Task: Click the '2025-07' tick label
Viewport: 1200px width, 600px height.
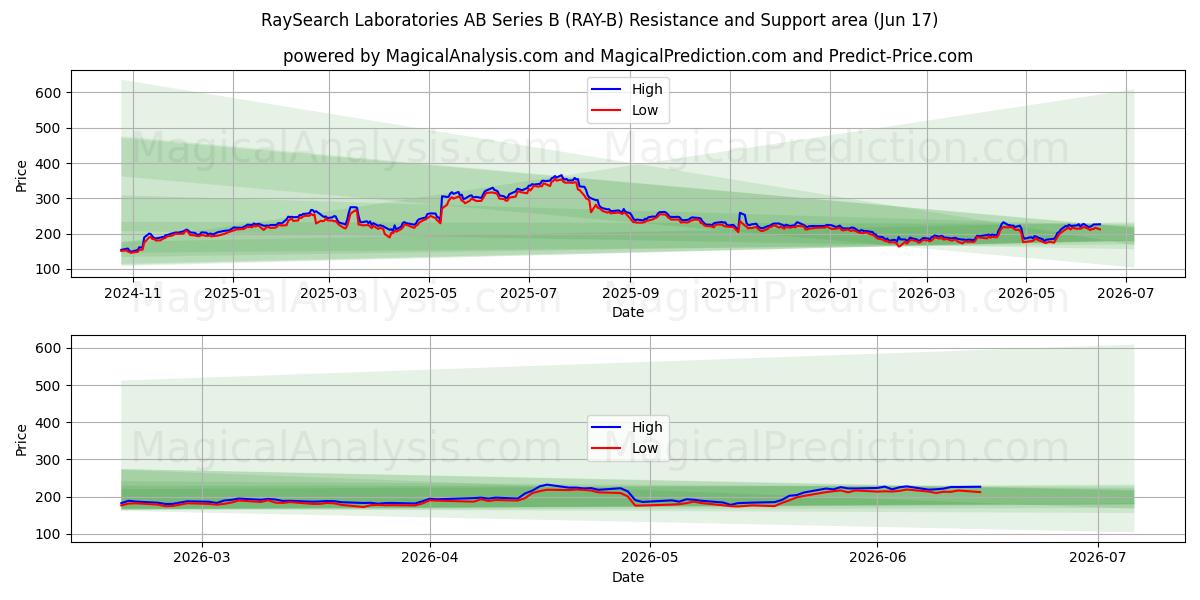Action: 528,293
